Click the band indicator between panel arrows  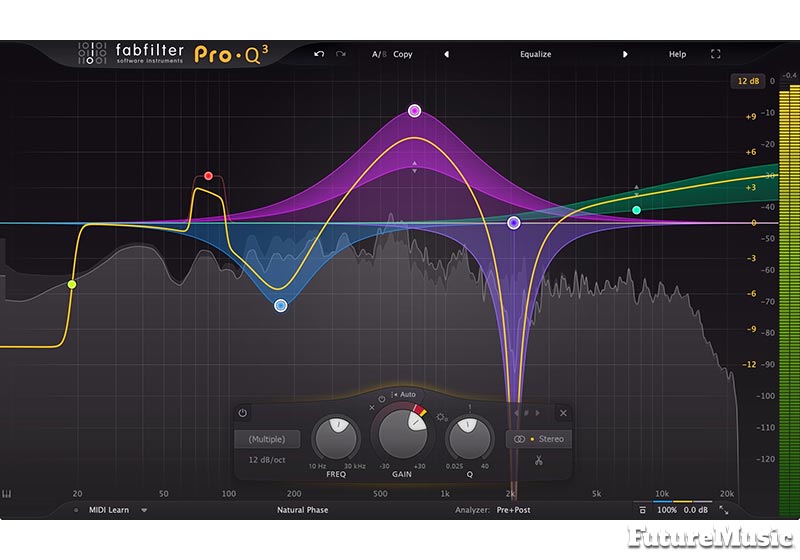tap(527, 413)
